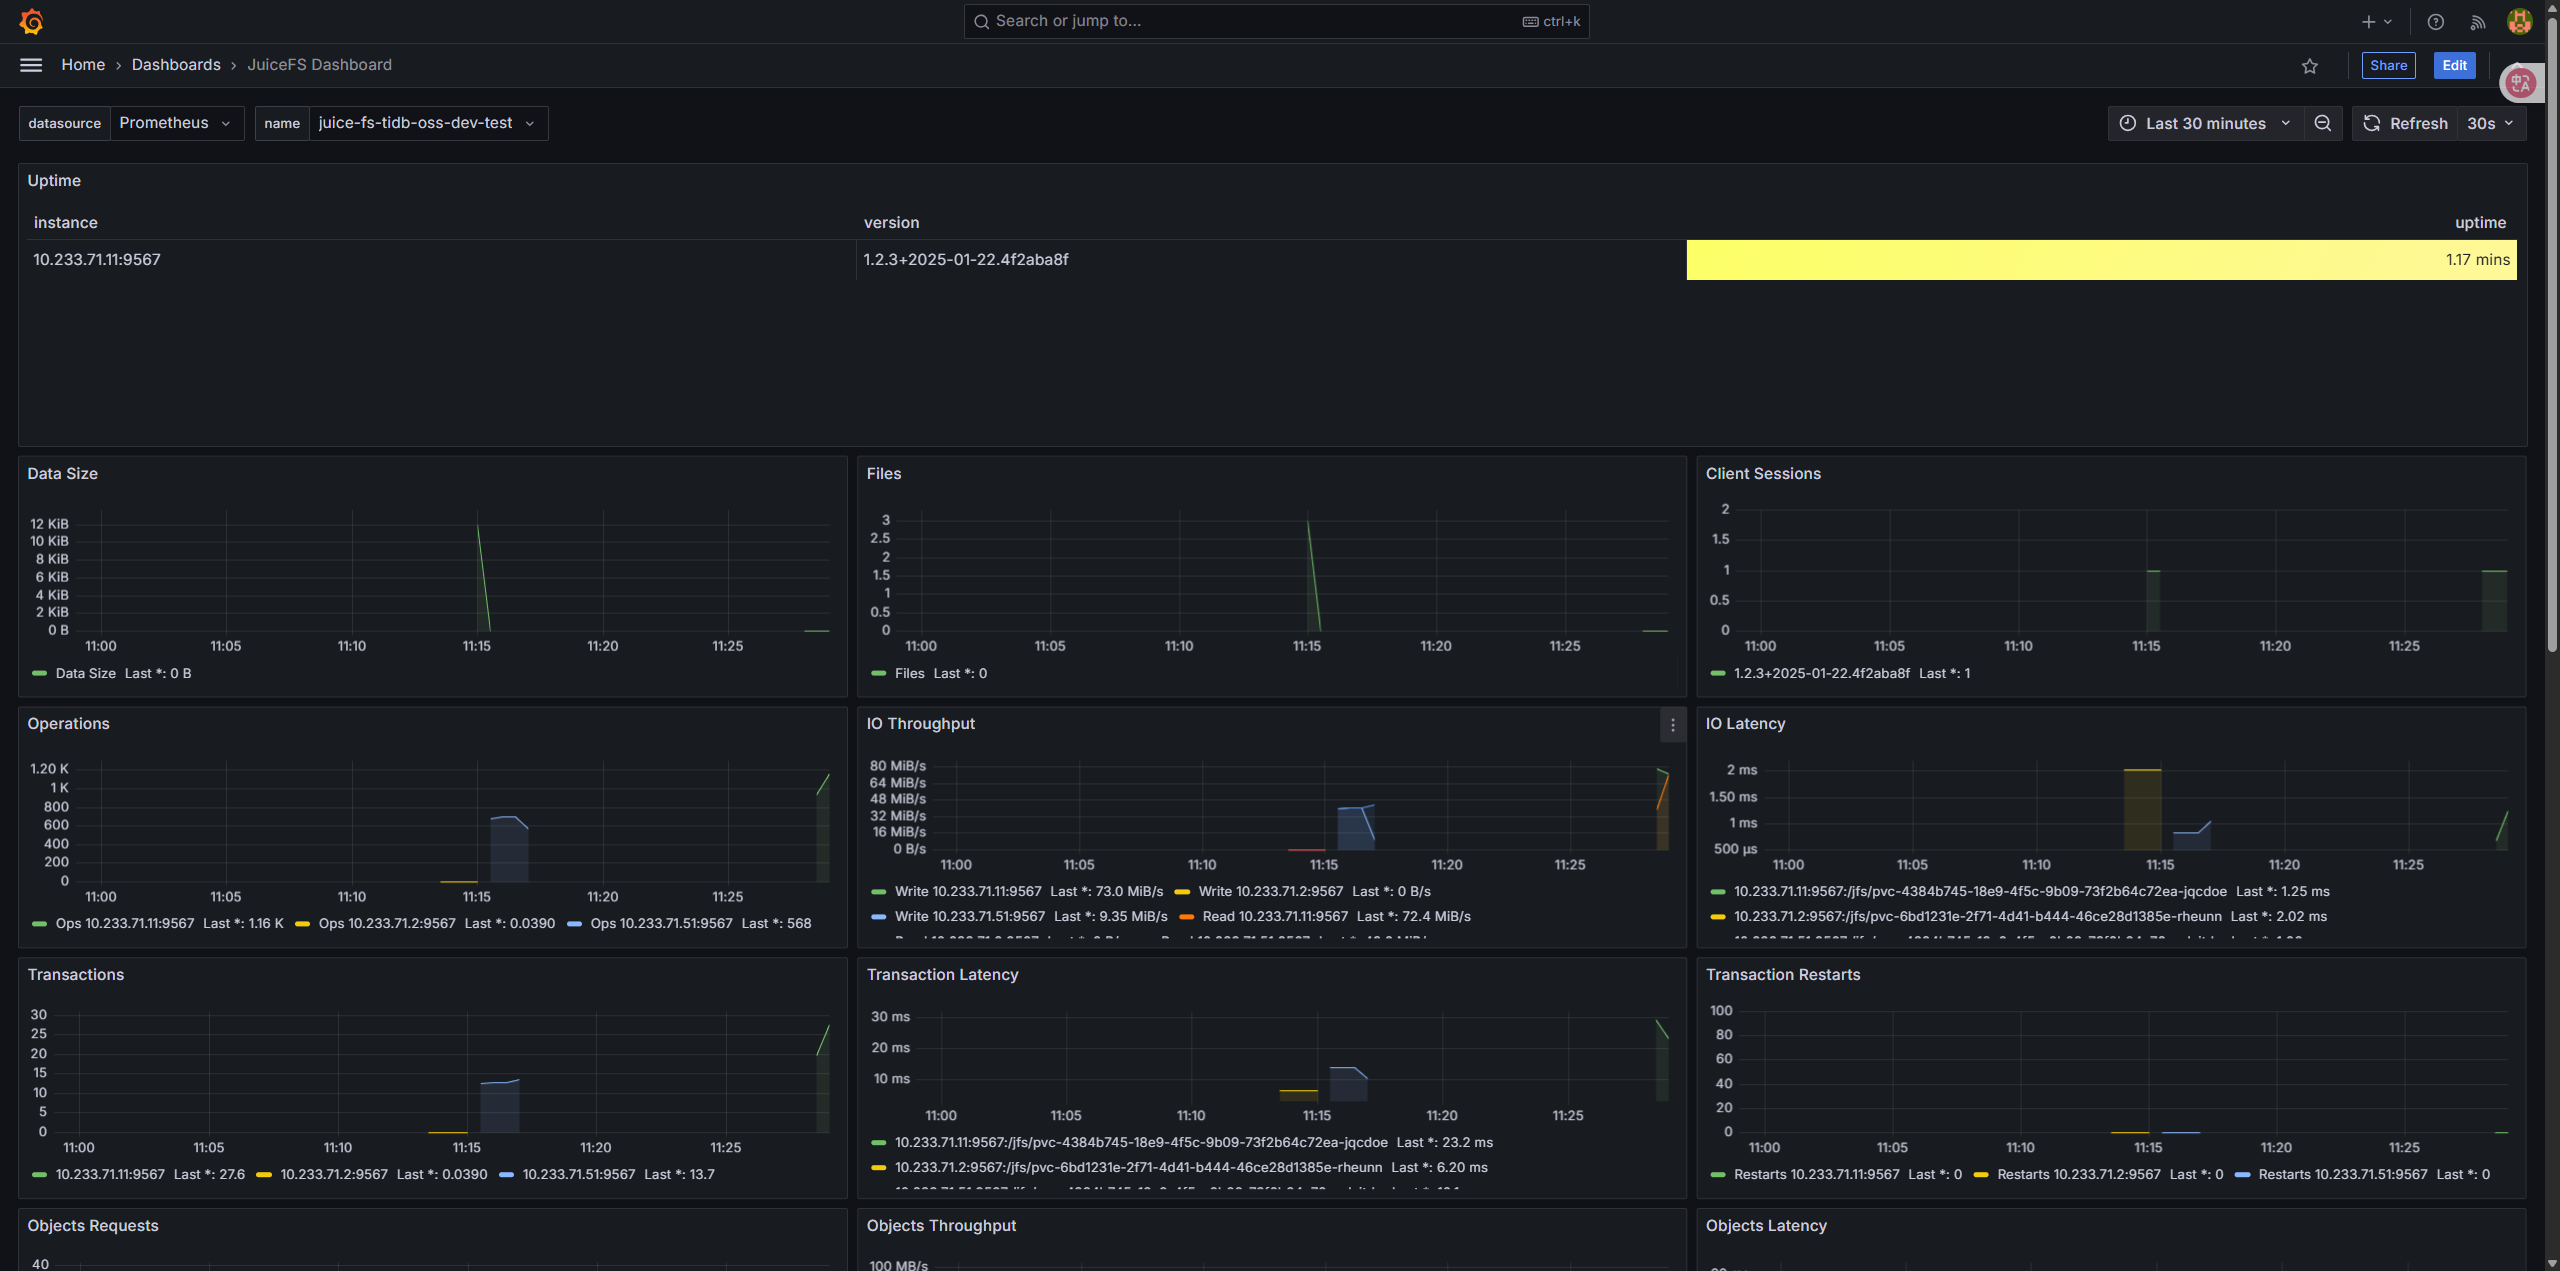
Task: Click the Objects Latency panel title
Action: [x=1766, y=1226]
